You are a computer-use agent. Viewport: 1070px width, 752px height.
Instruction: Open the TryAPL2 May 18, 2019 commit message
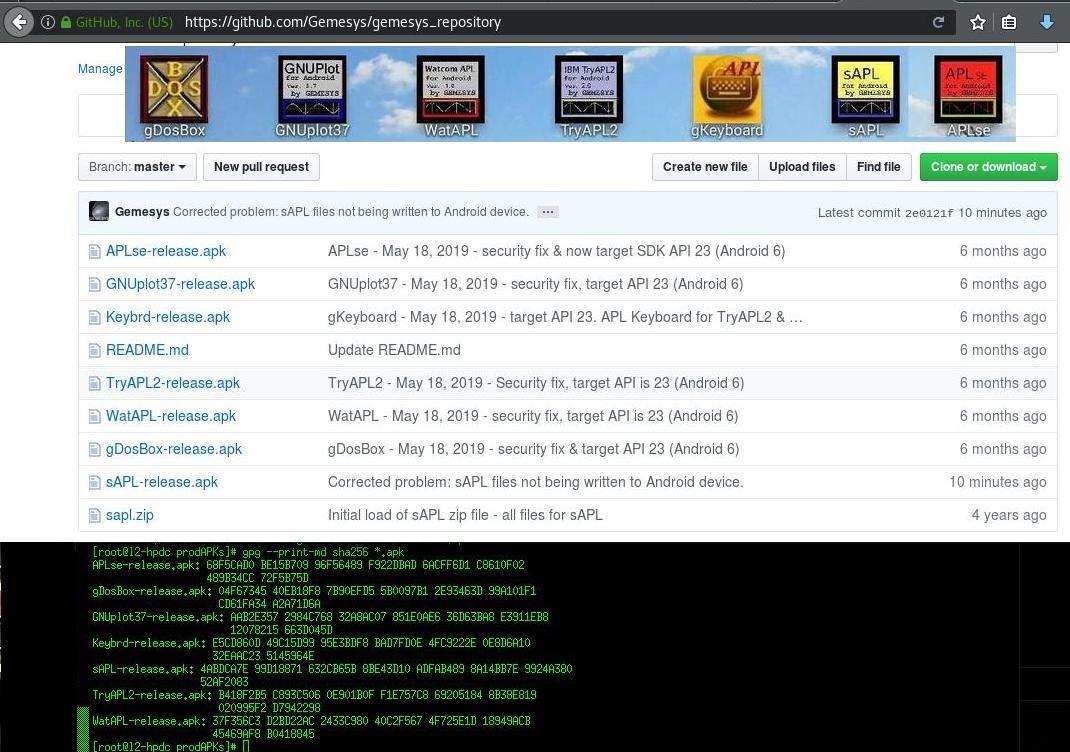[536, 383]
